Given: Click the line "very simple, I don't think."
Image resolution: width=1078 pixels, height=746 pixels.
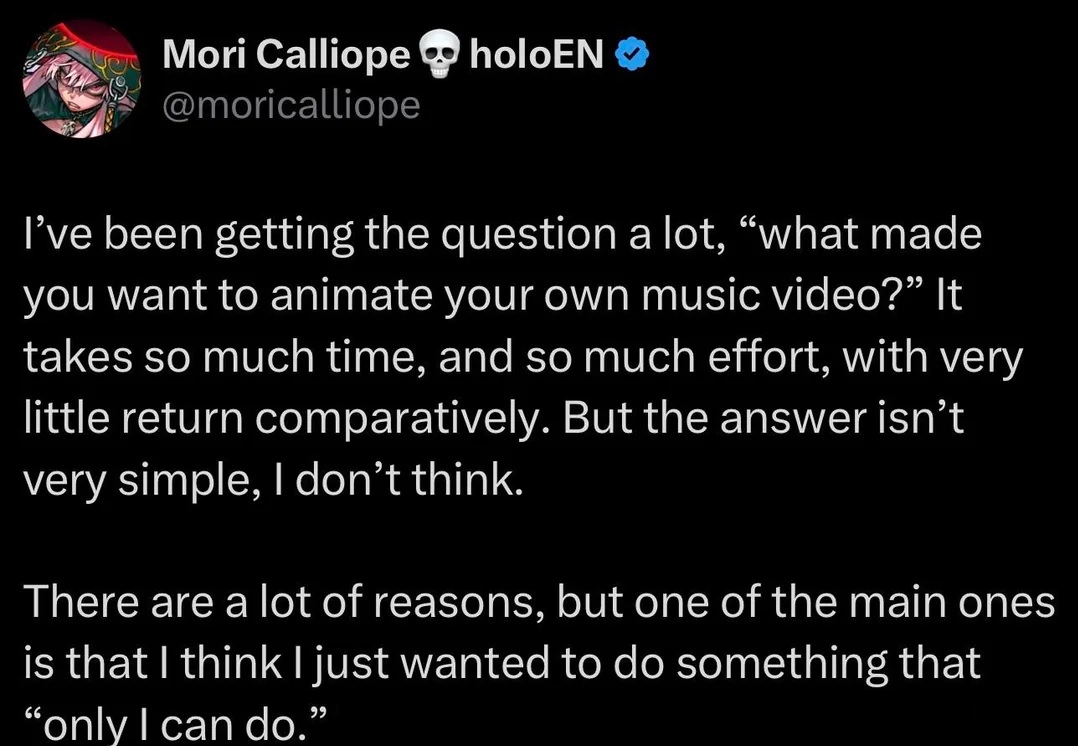Looking at the screenshot, I should (x=274, y=480).
